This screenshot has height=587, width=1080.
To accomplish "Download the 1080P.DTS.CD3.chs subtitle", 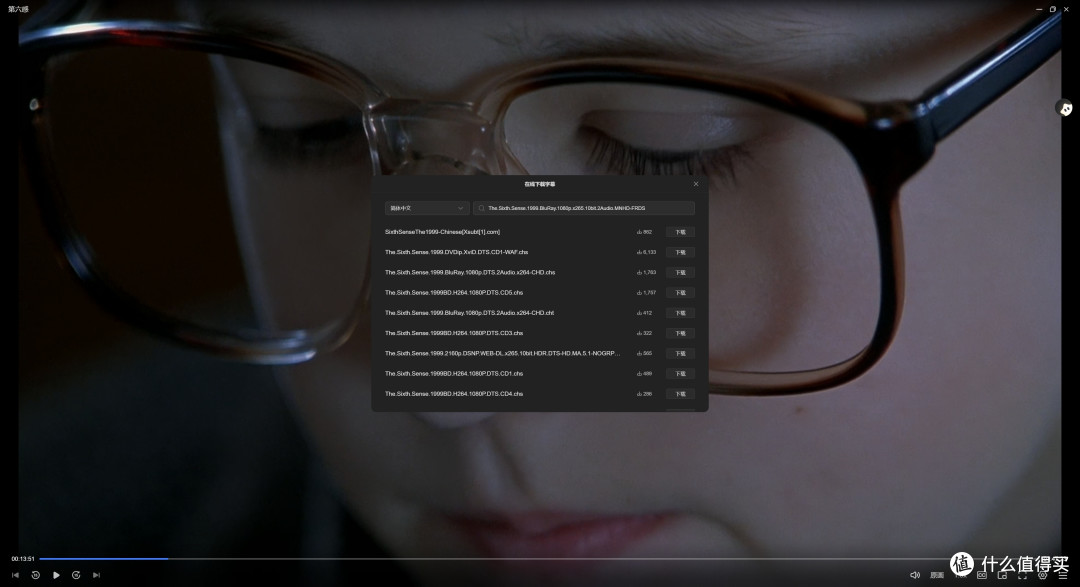I will pos(681,333).
